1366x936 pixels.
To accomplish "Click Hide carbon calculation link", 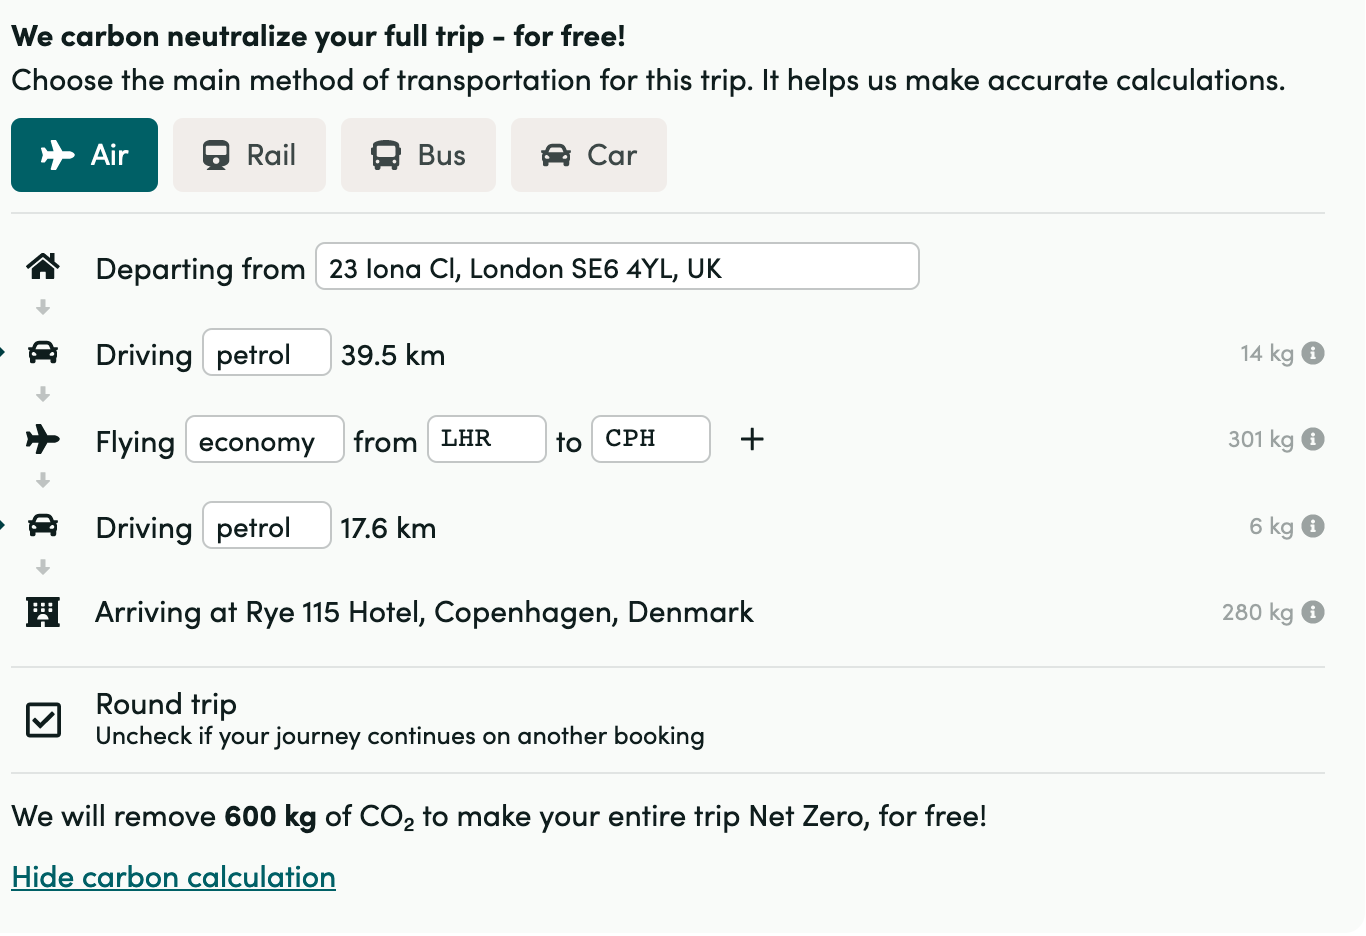I will pos(173,877).
